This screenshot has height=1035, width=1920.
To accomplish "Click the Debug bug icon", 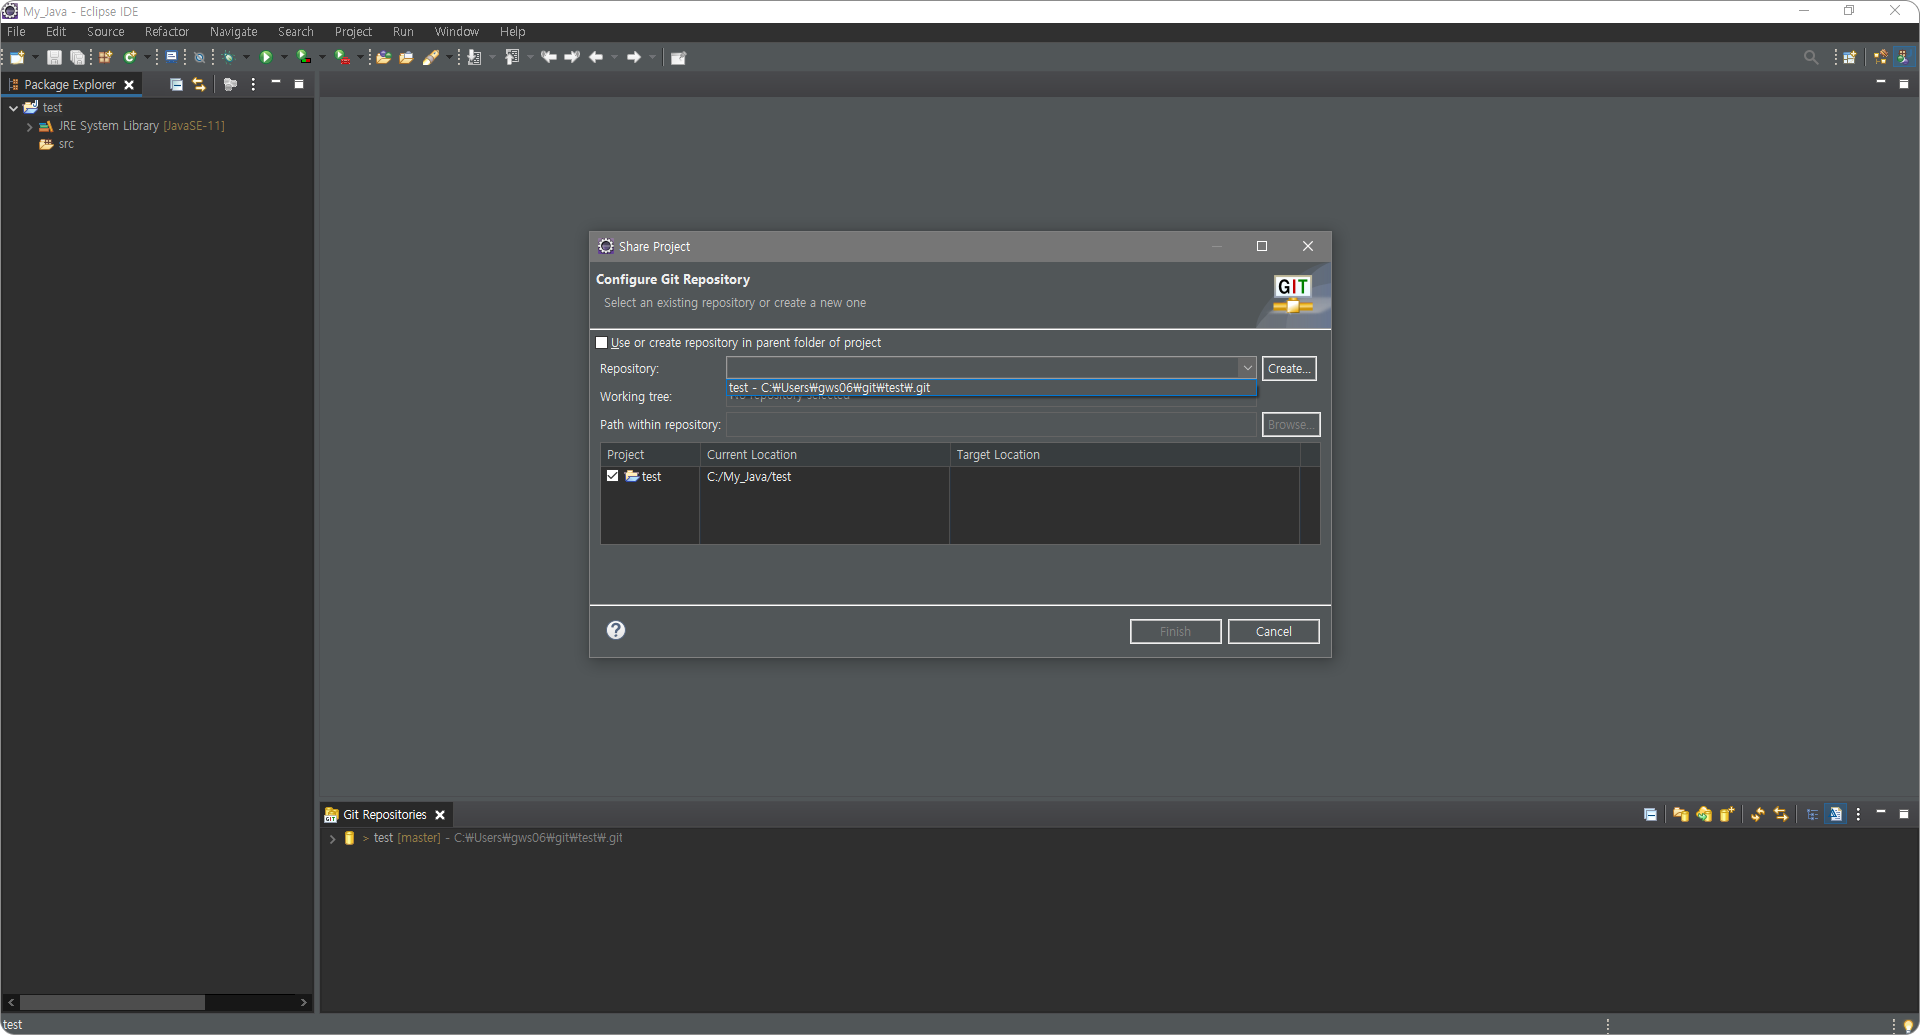I will tap(229, 58).
